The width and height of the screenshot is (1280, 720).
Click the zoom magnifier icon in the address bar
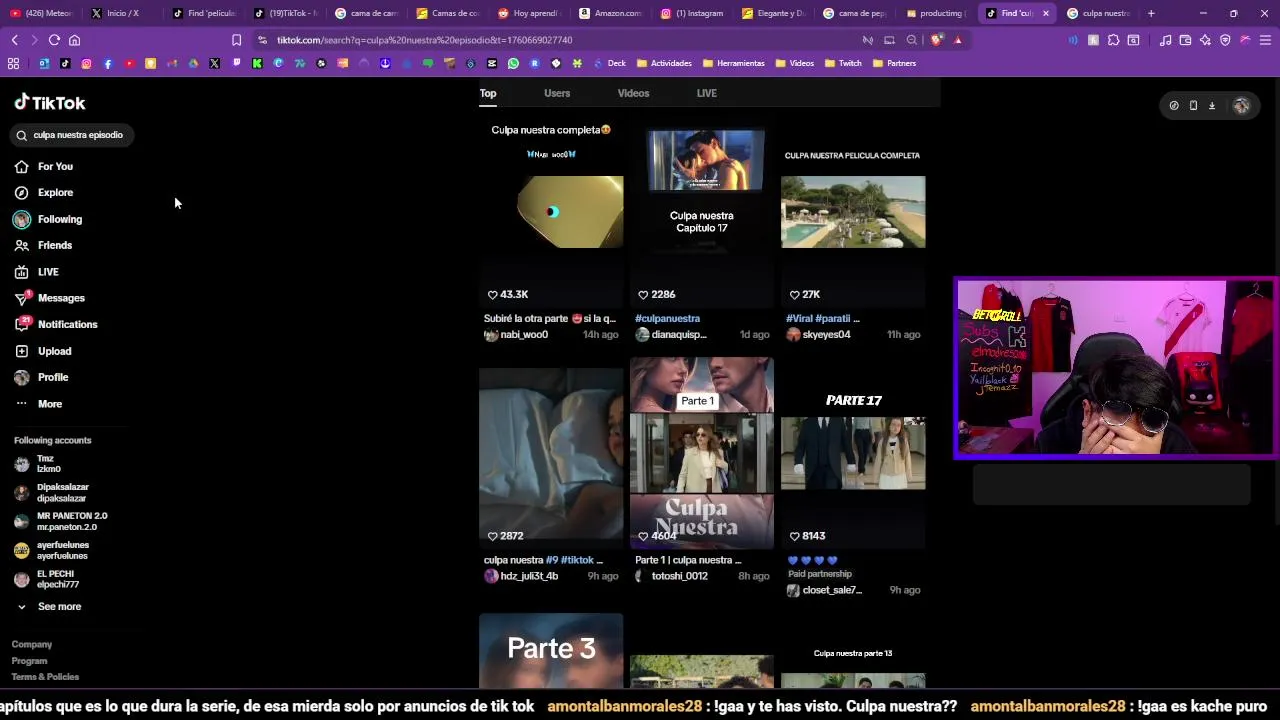[x=912, y=40]
